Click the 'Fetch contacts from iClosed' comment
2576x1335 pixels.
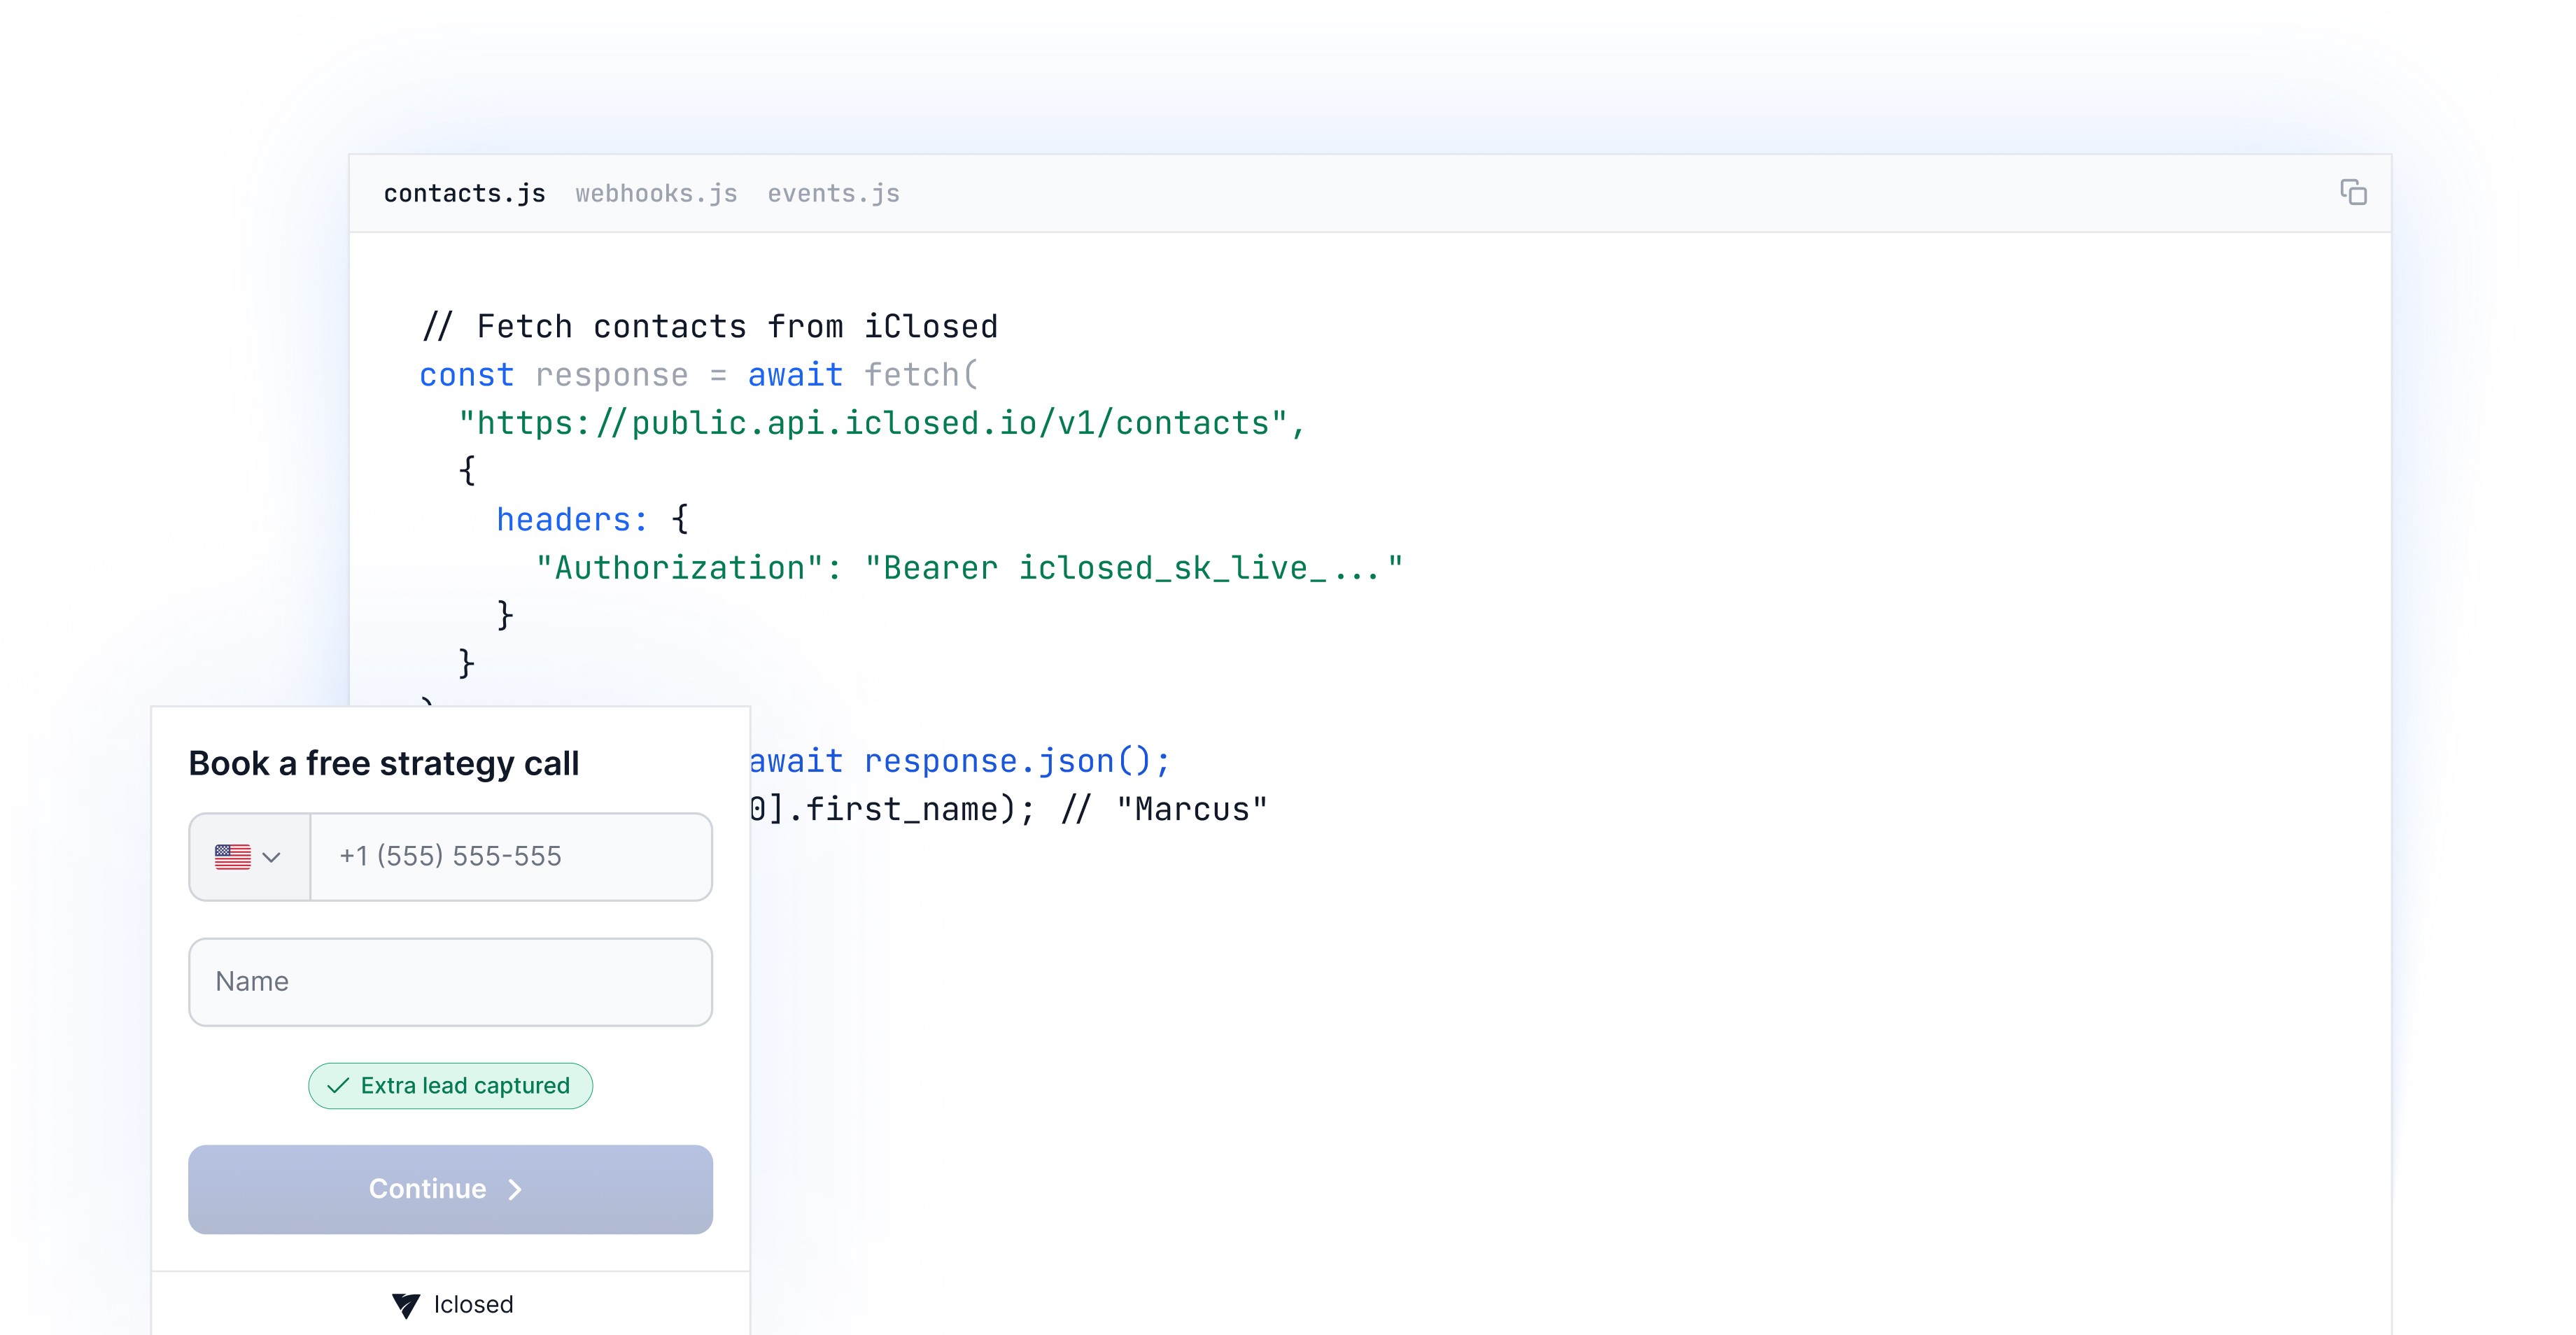(710, 327)
